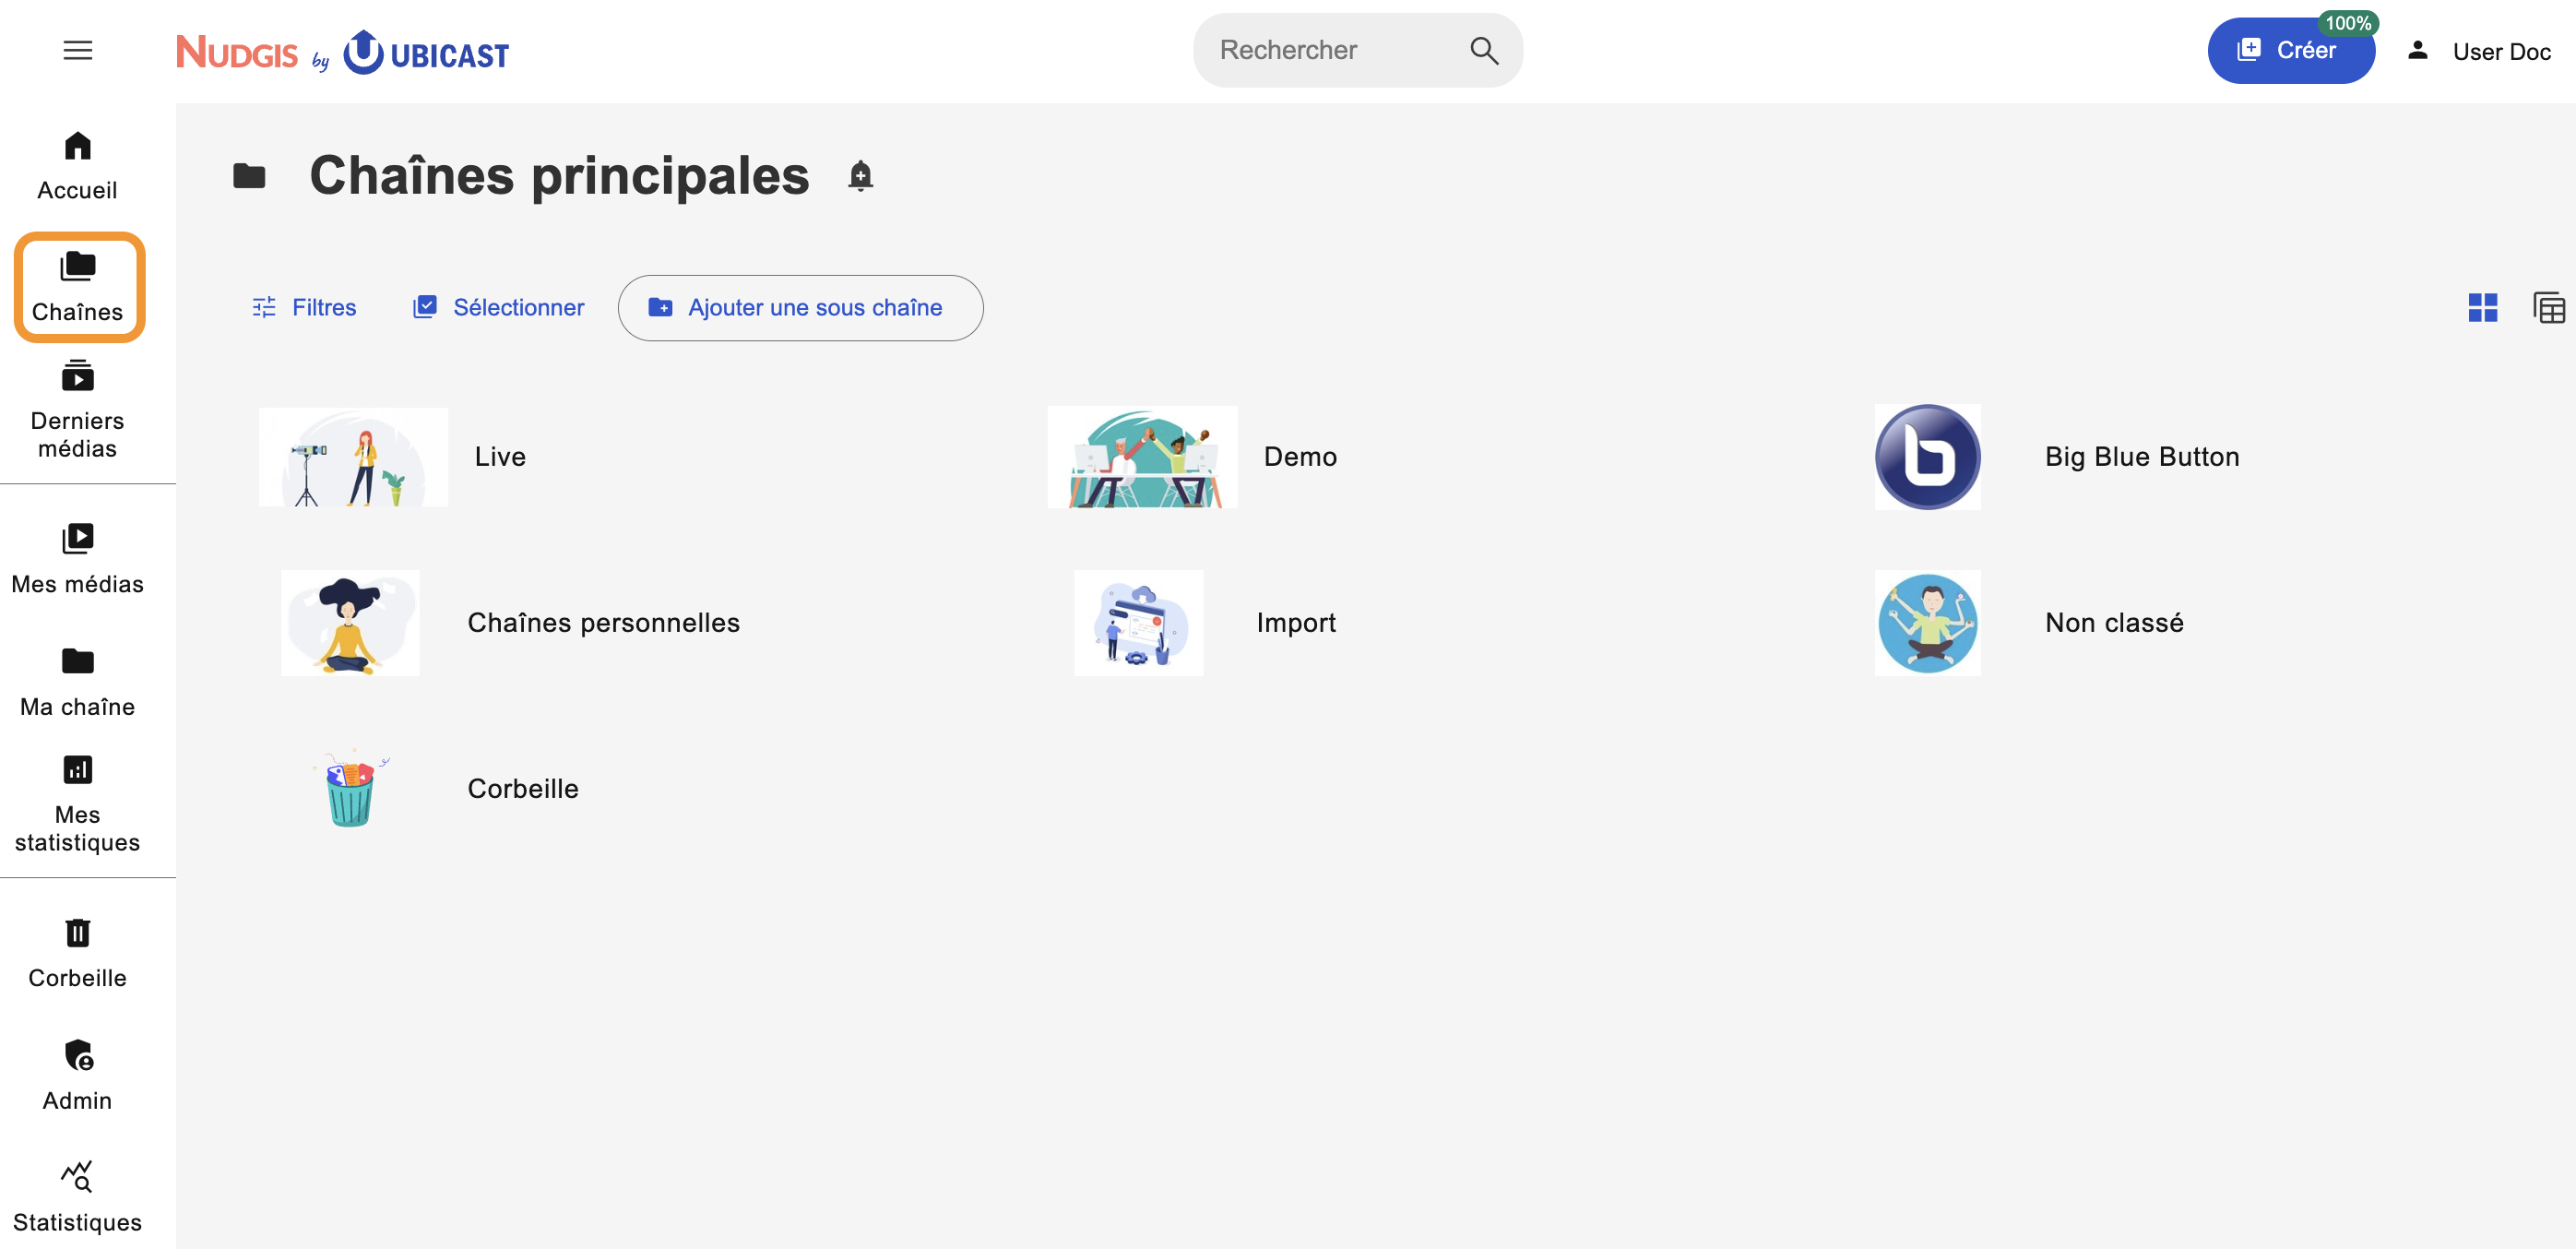The height and width of the screenshot is (1249, 2576).
Task: Open the Non classé channel link
Action: tap(2114, 623)
